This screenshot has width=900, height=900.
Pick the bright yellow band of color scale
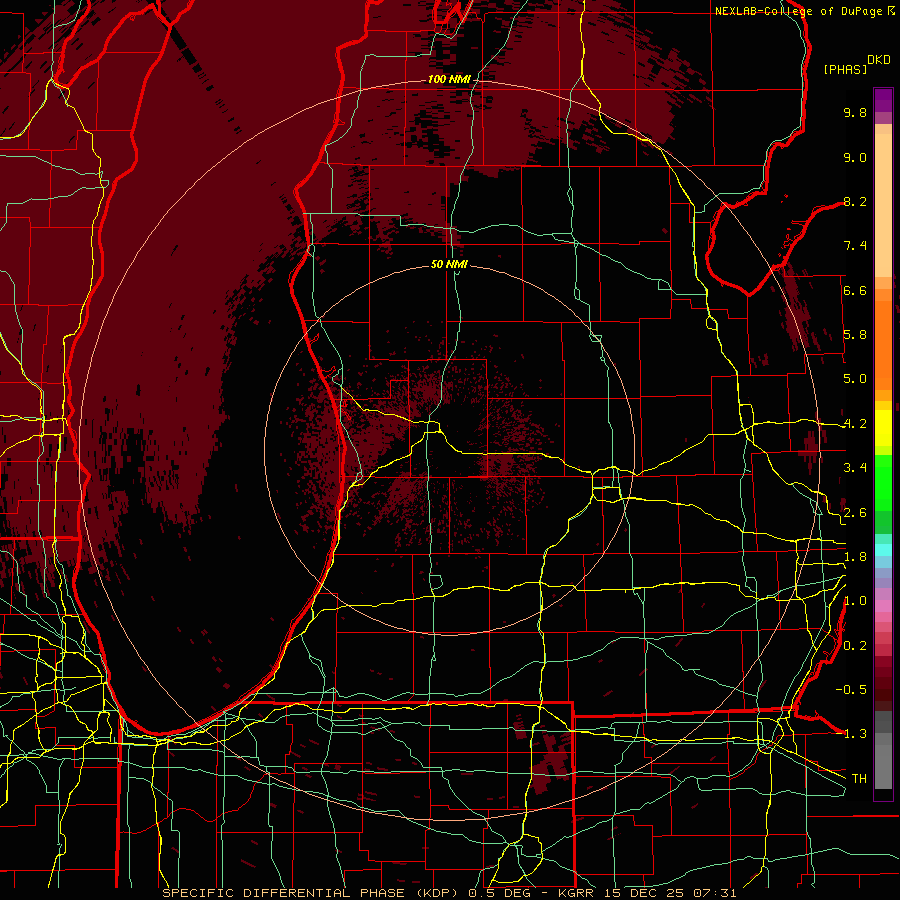coord(883,428)
